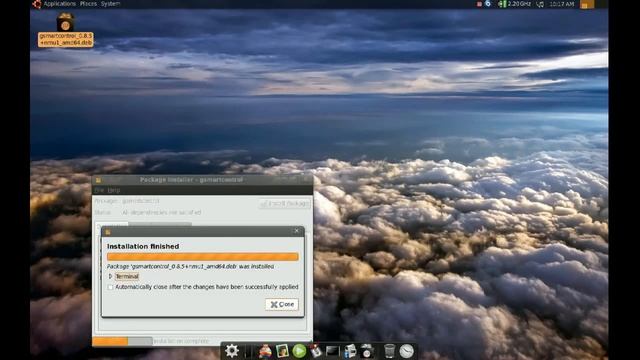Open the camera-shaped app icon in dock

point(367,351)
